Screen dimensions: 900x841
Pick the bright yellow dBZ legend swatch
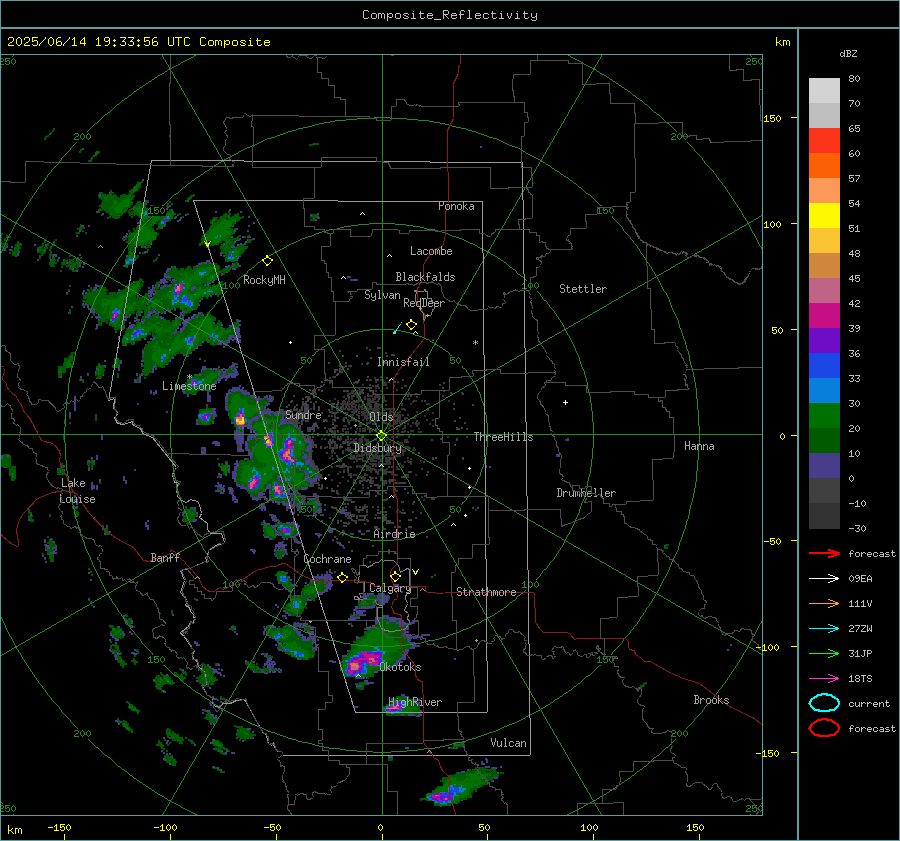click(x=824, y=216)
